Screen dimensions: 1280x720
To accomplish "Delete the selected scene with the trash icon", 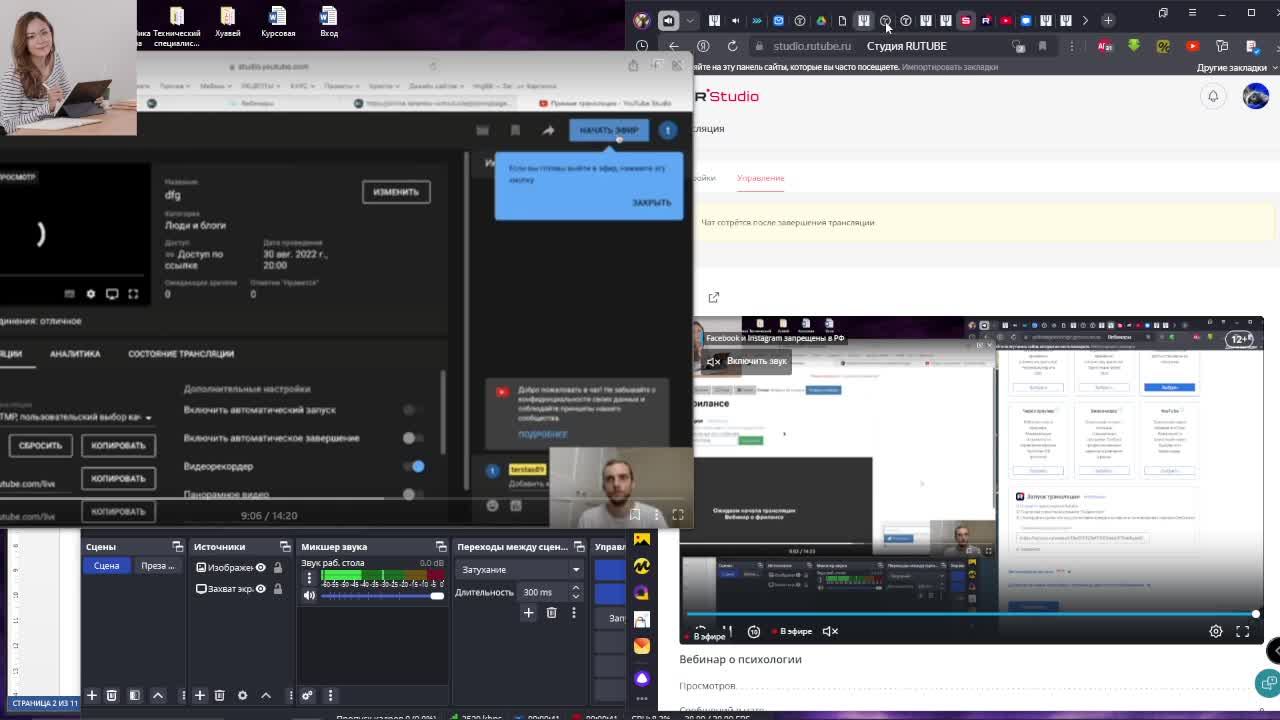I will tap(111, 695).
